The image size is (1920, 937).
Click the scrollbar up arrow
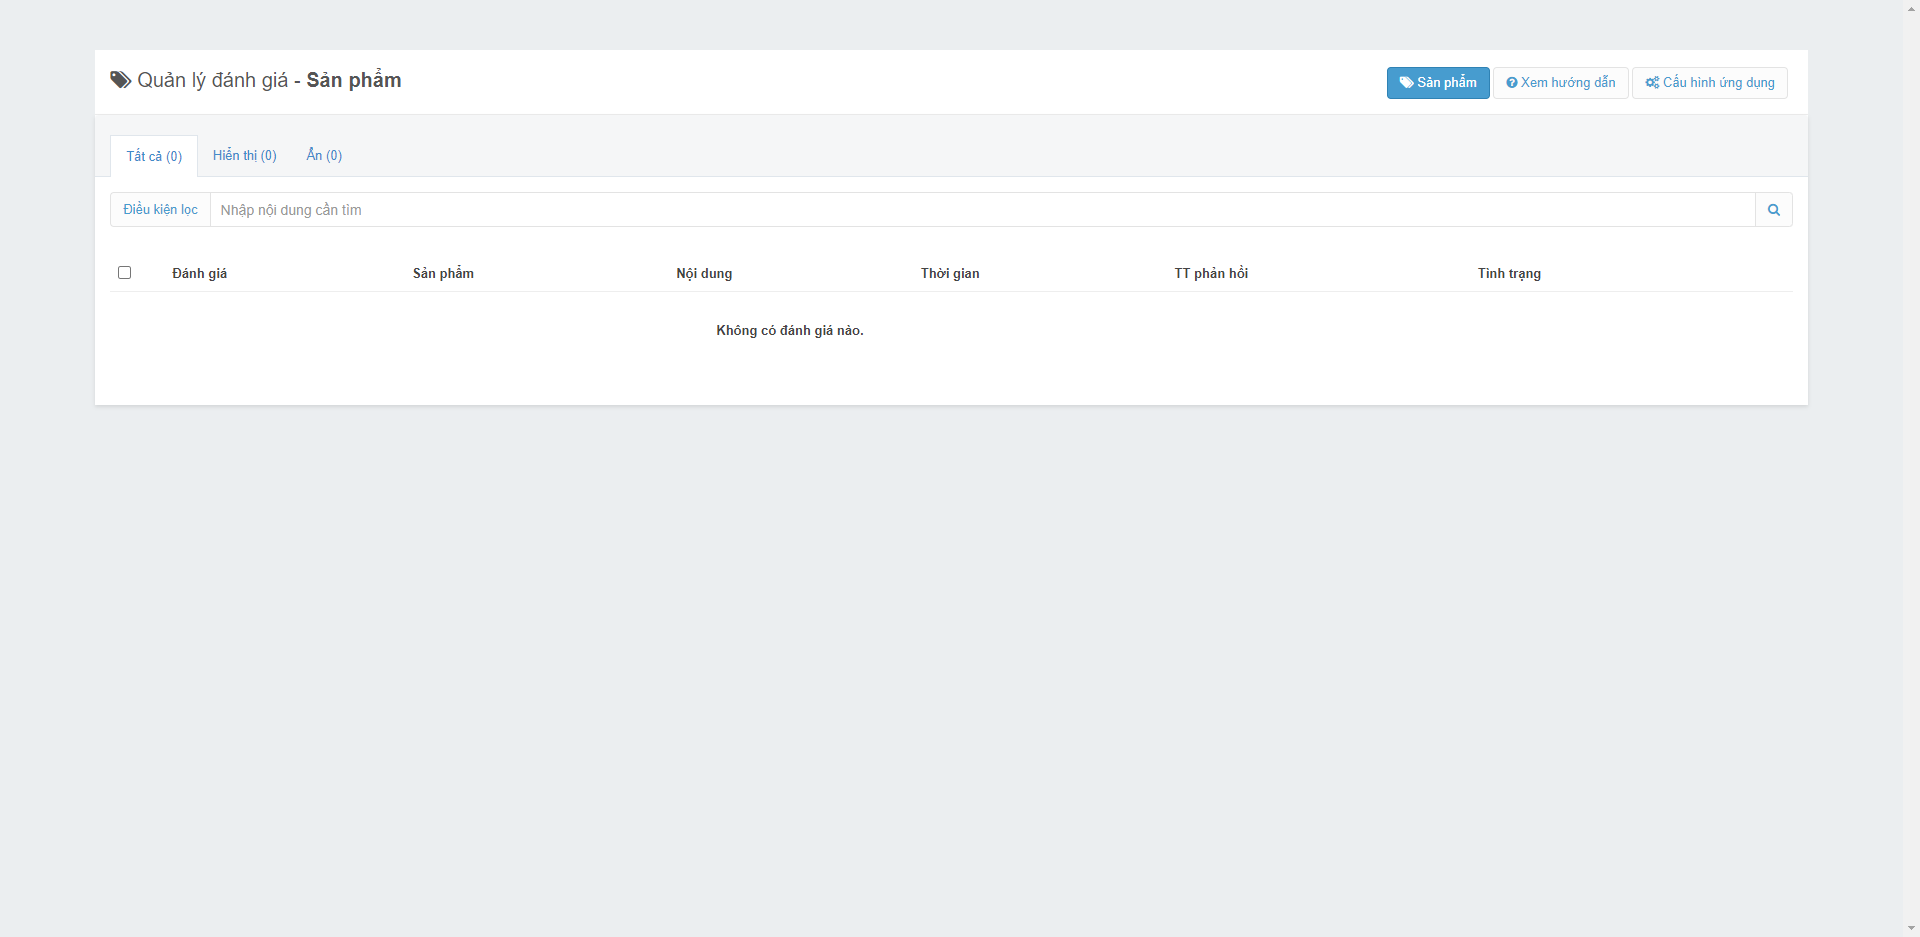tap(1911, 8)
